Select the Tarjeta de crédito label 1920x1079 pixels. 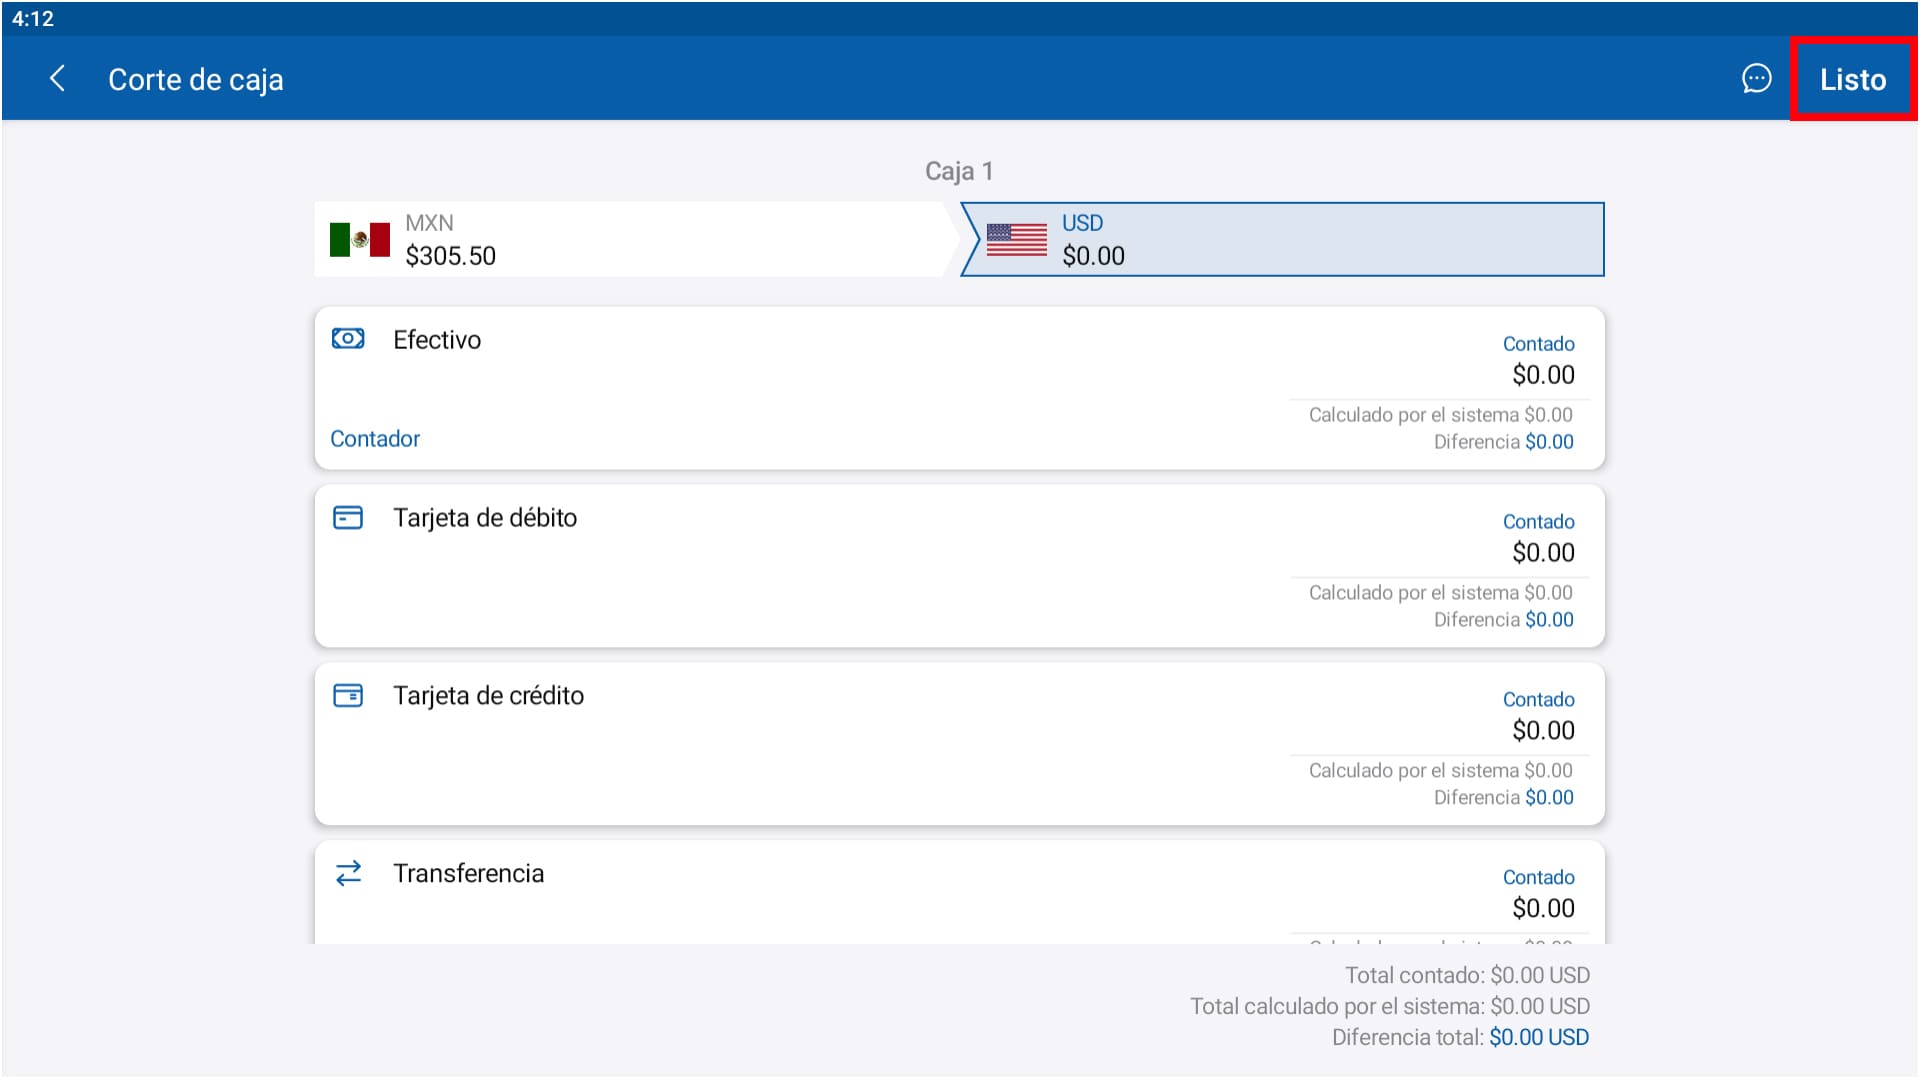click(x=488, y=696)
